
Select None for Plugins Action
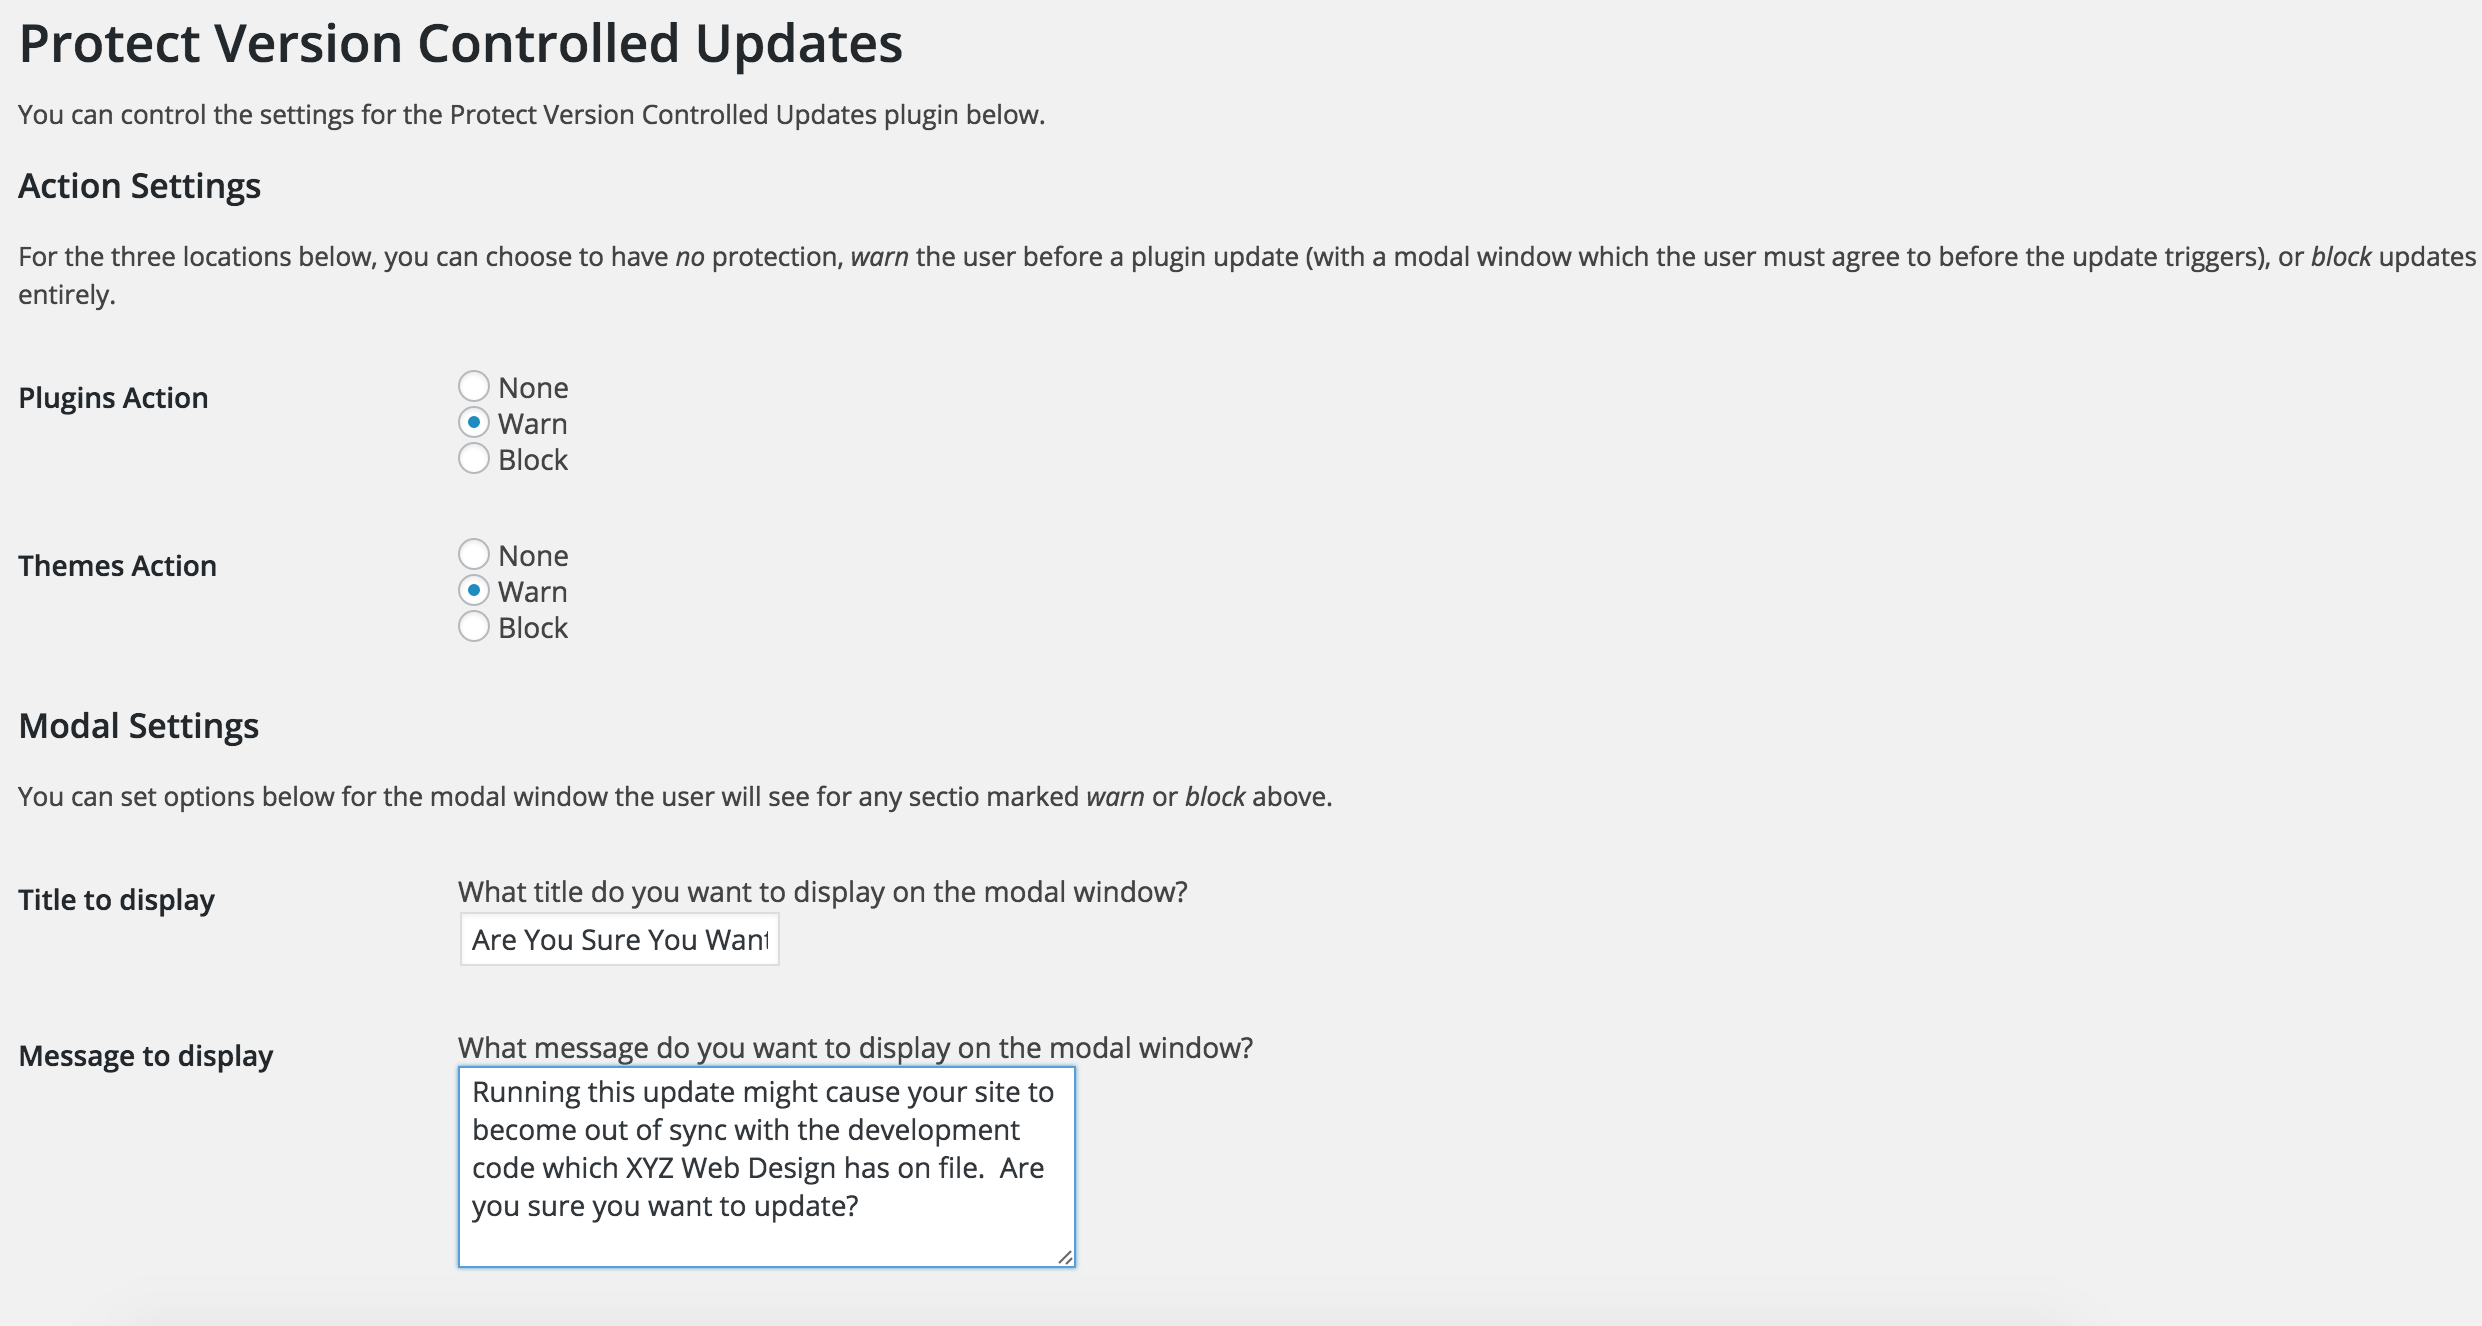(473, 386)
